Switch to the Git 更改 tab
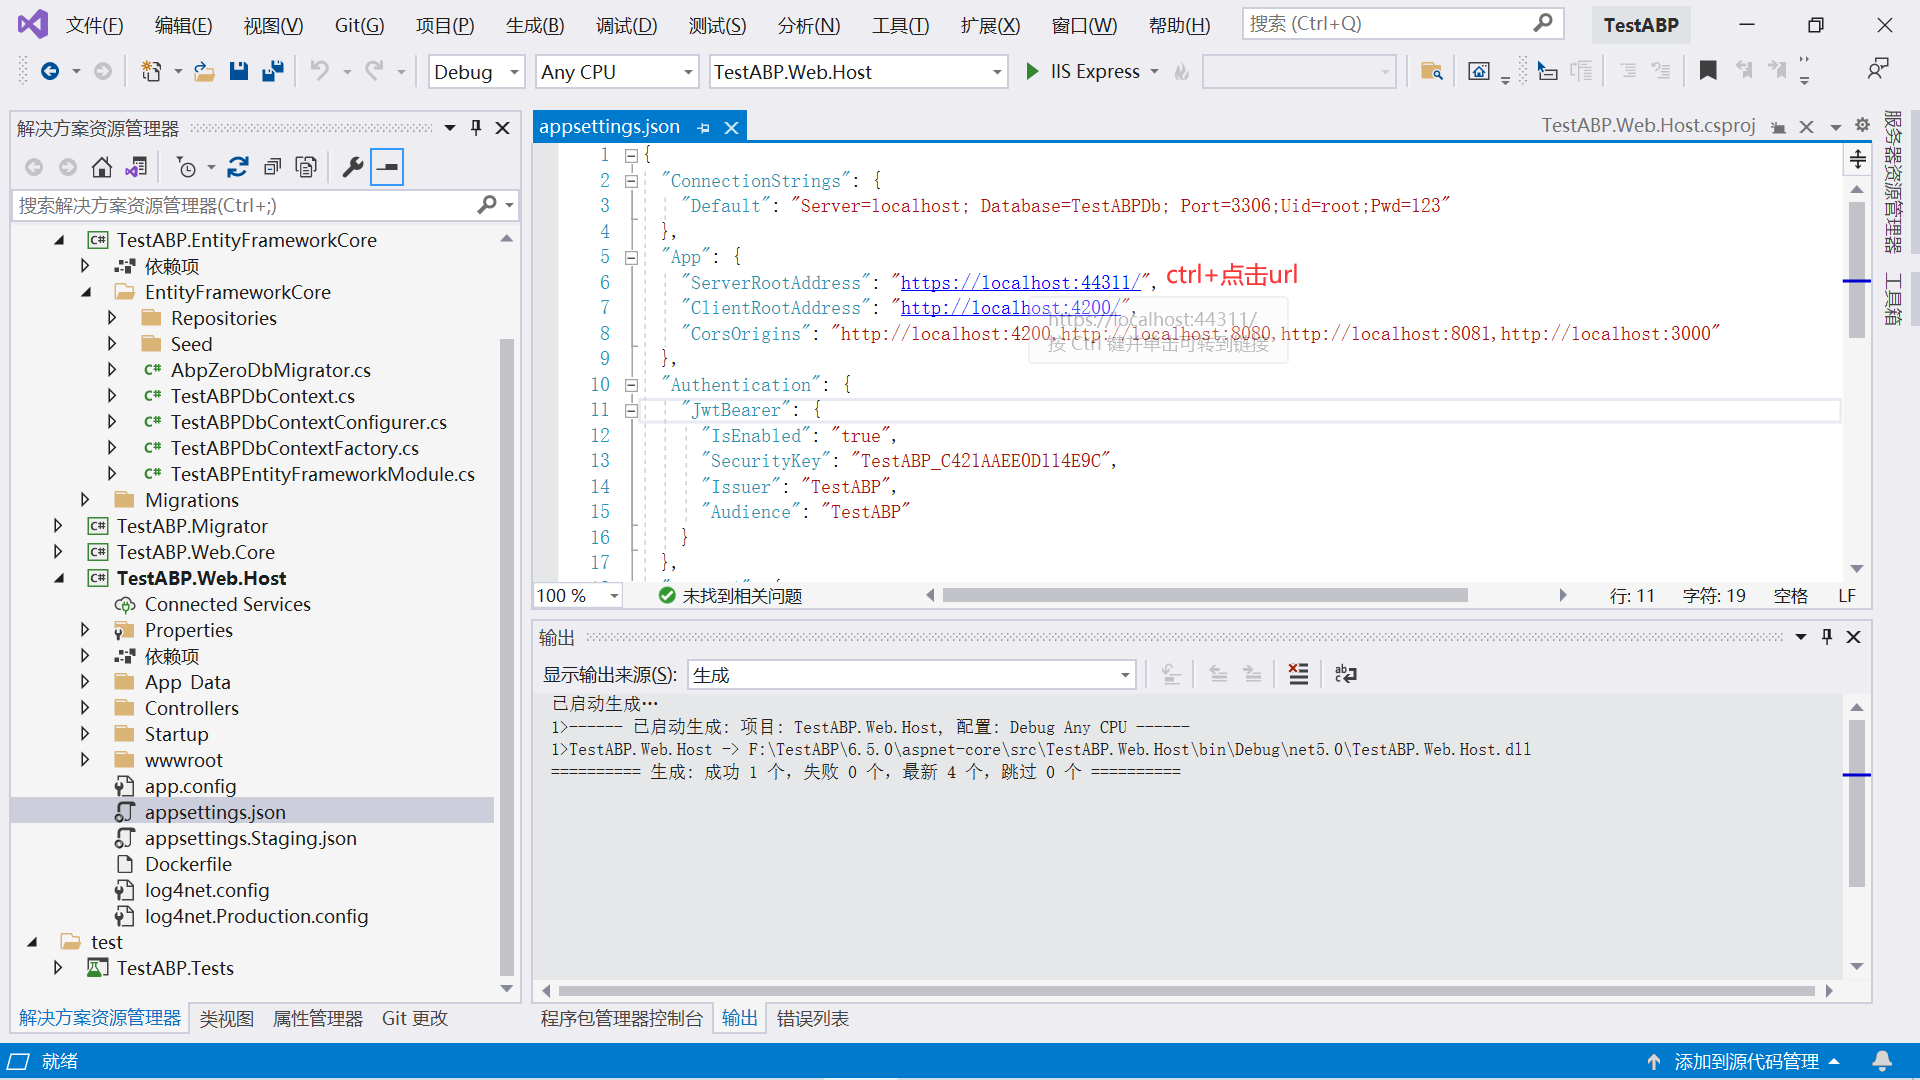The height and width of the screenshot is (1080, 1920). tap(414, 1018)
